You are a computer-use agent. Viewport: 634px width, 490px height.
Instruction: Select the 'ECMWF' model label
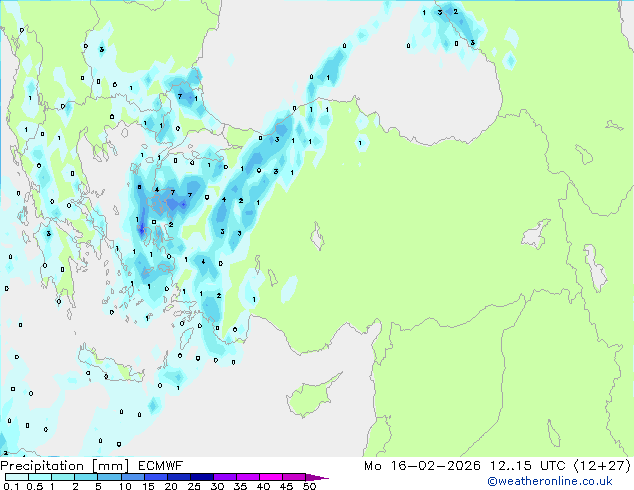[x=160, y=466]
